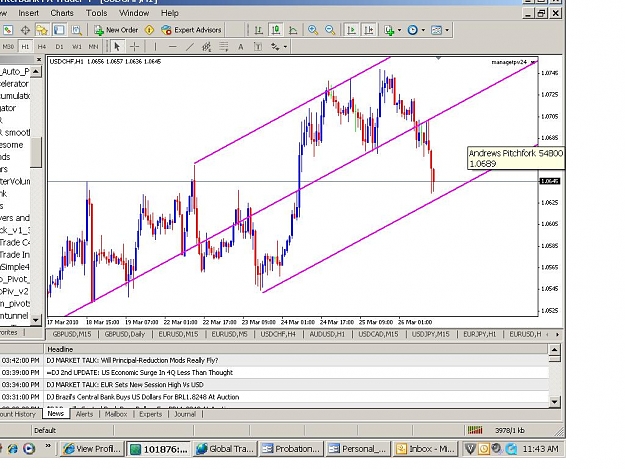Click the add Indicators icon
This screenshot has height=469, width=625.
coord(389,30)
